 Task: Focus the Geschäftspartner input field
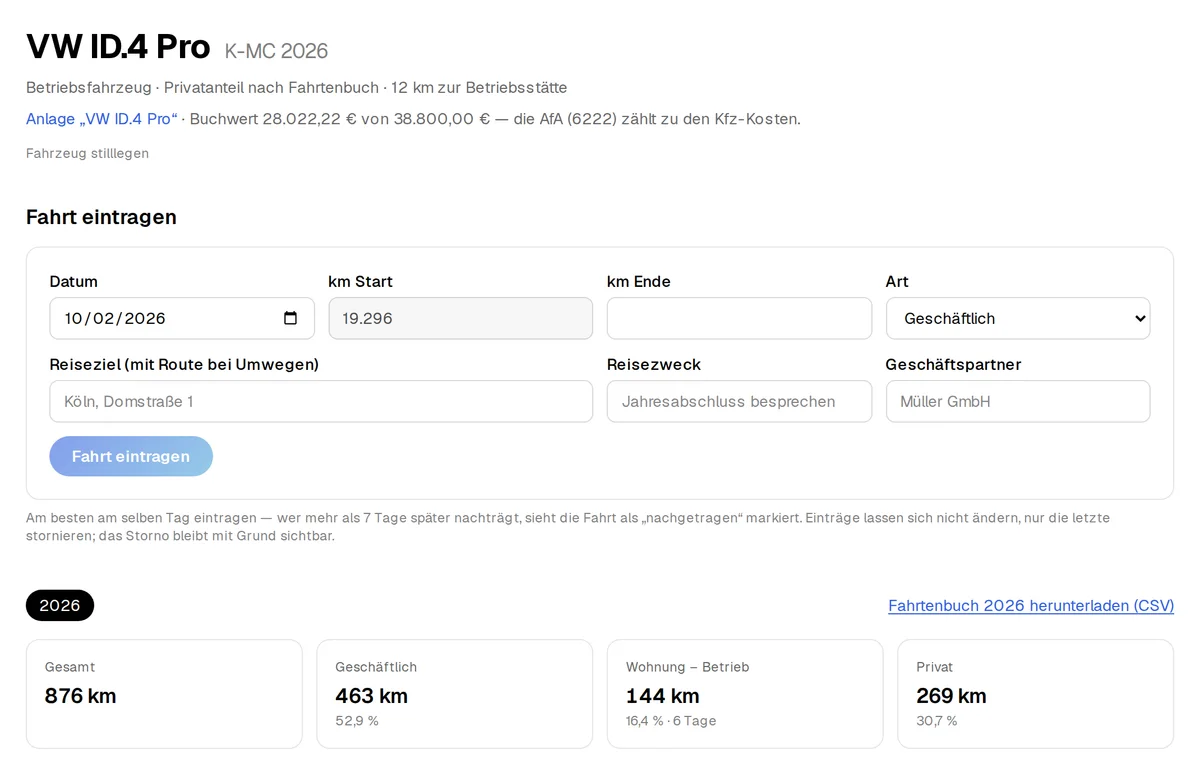tap(1018, 401)
